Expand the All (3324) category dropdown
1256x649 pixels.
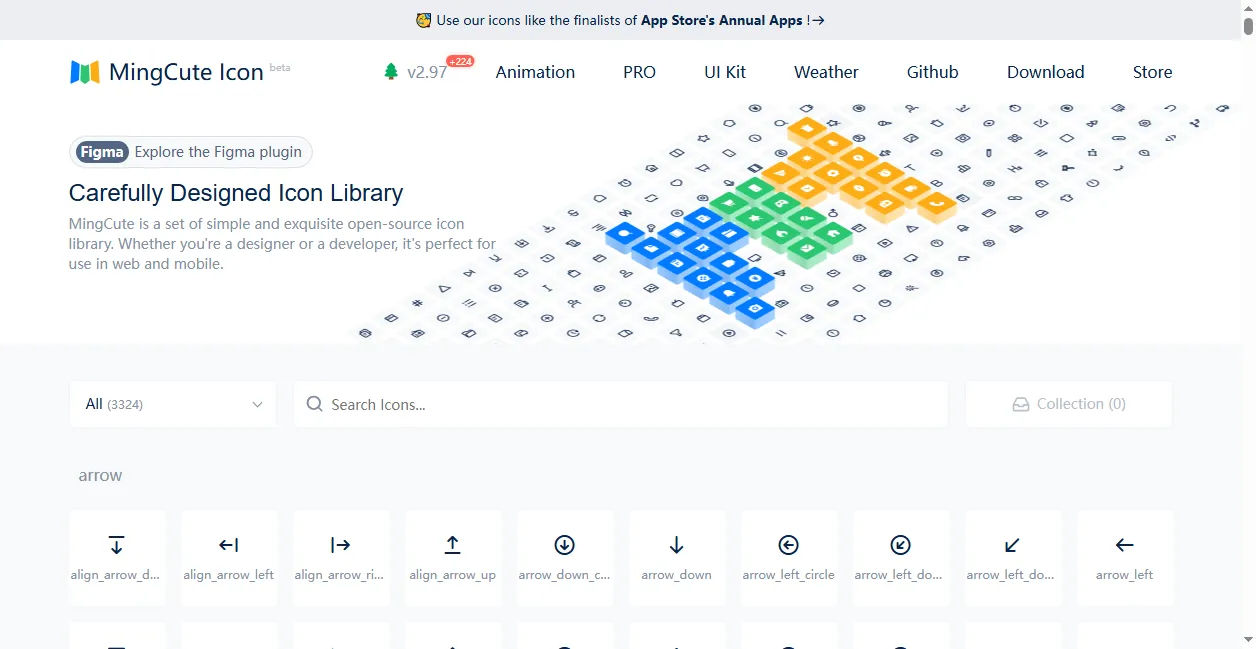173,404
